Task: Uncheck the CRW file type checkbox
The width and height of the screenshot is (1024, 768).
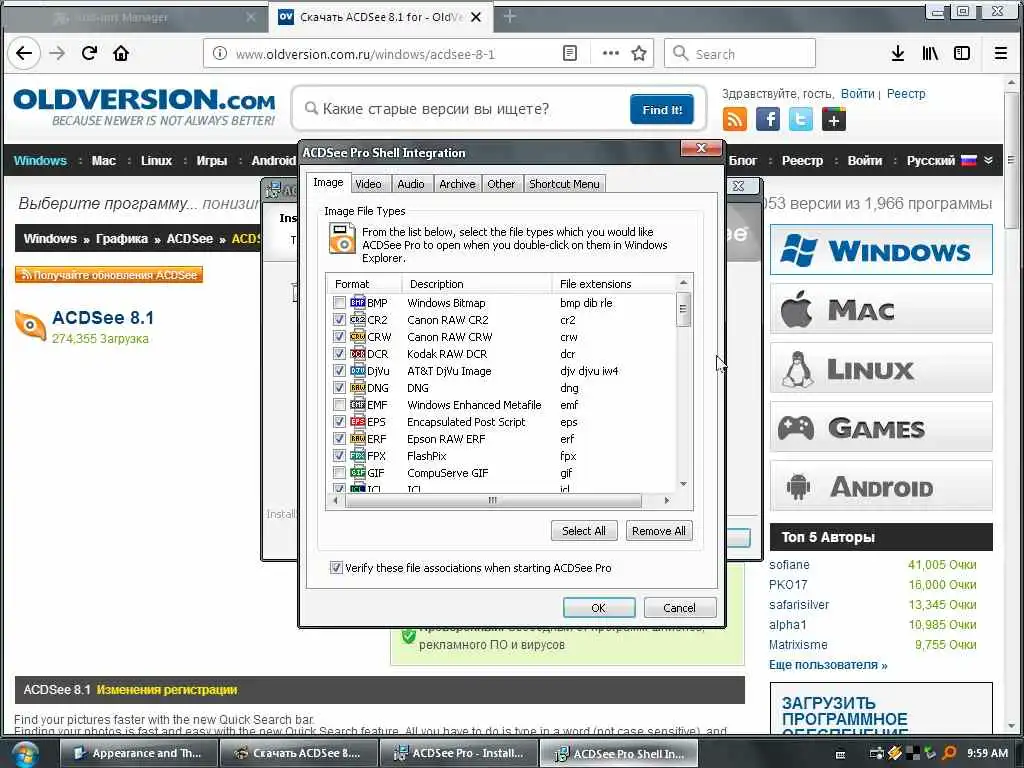Action: (x=339, y=336)
